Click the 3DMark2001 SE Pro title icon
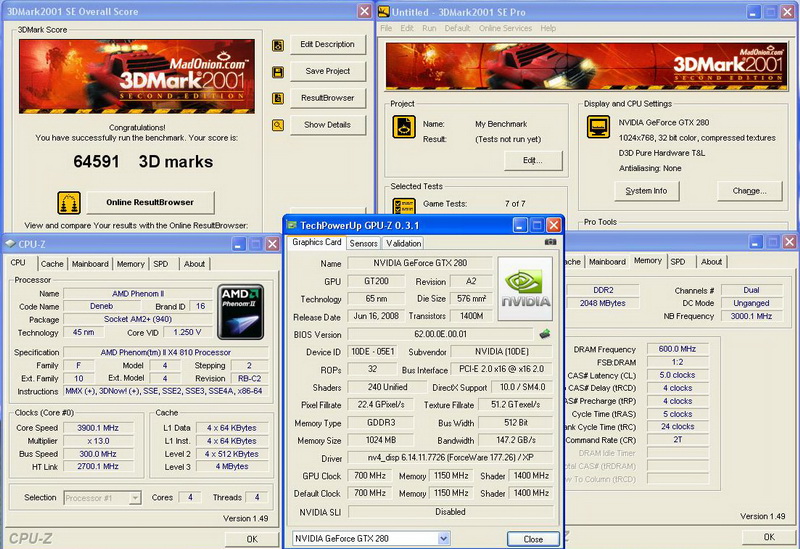Screen dimensions: 800x549 pyautogui.click(x=384, y=11)
